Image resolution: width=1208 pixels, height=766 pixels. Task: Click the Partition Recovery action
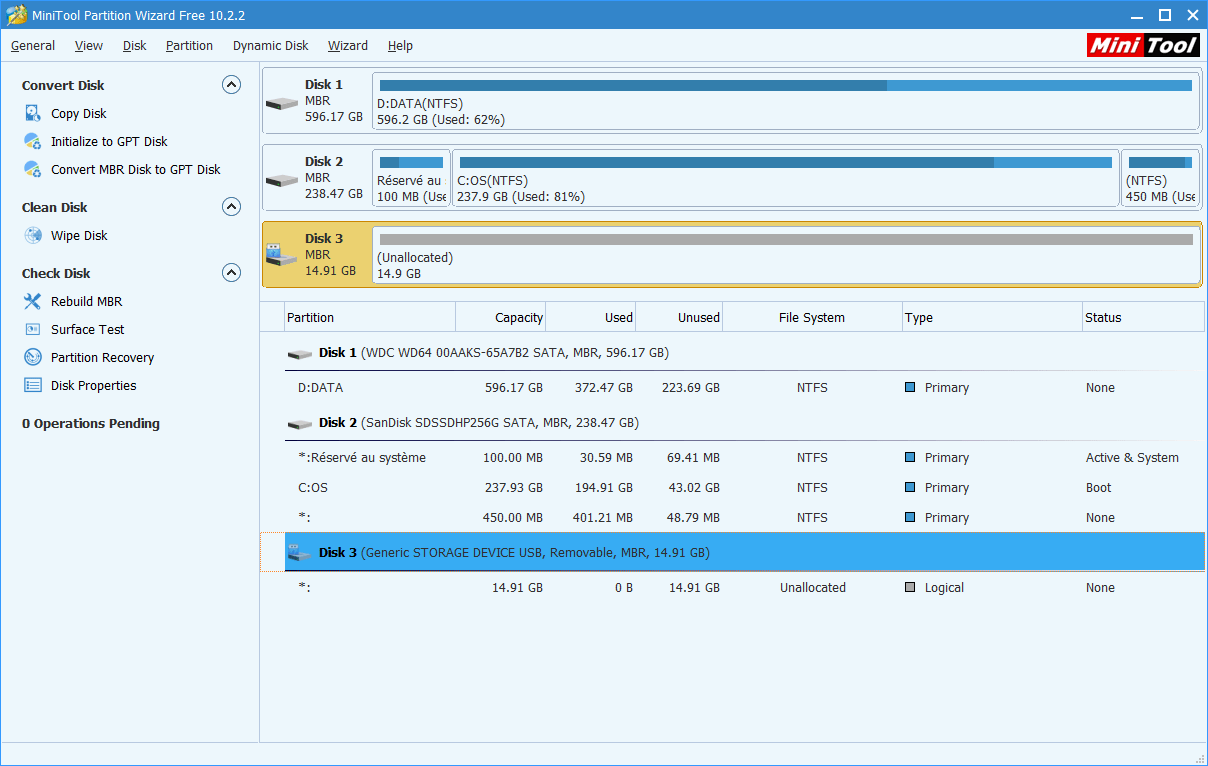pyautogui.click(x=103, y=357)
